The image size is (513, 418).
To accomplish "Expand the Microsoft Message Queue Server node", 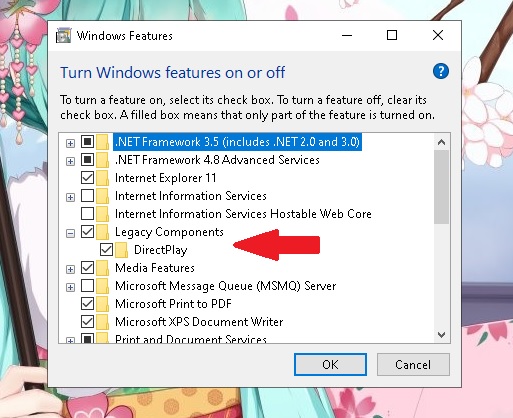I will coord(70,287).
